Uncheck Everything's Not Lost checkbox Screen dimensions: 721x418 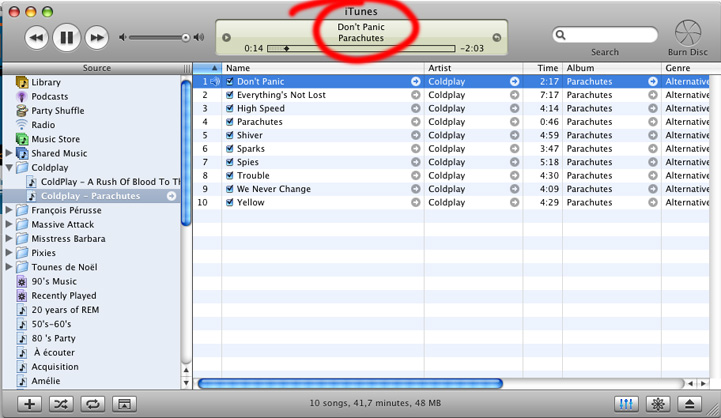pyautogui.click(x=229, y=95)
